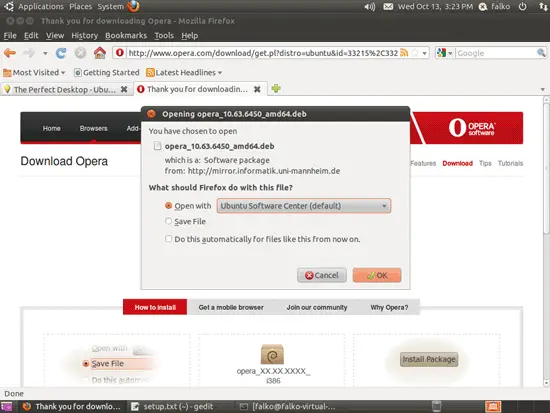Screen dimensions: 550x413
Task: Click the Tips link
Action: point(485,163)
